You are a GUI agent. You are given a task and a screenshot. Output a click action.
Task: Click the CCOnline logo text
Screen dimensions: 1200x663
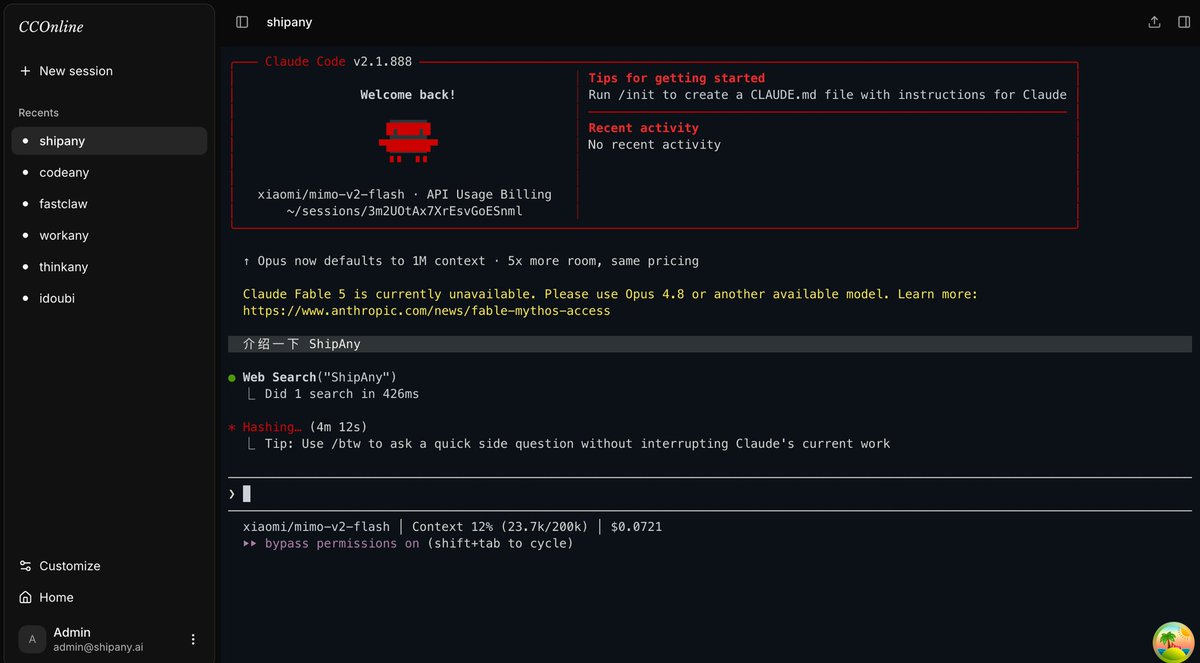[x=51, y=27]
